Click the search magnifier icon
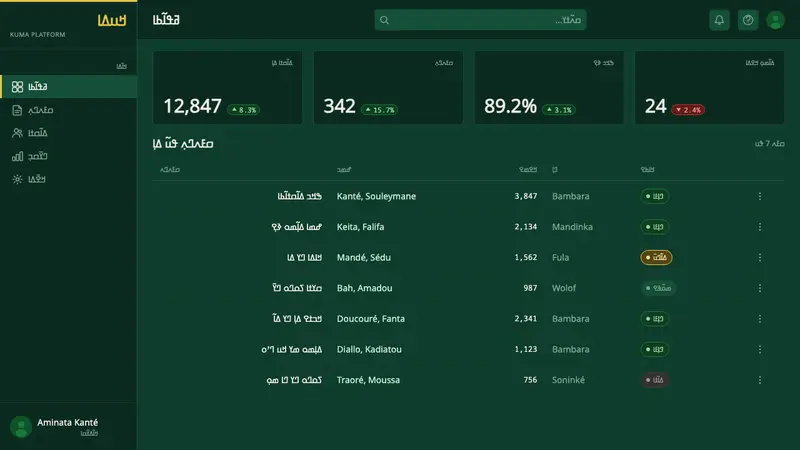 pyautogui.click(x=384, y=20)
